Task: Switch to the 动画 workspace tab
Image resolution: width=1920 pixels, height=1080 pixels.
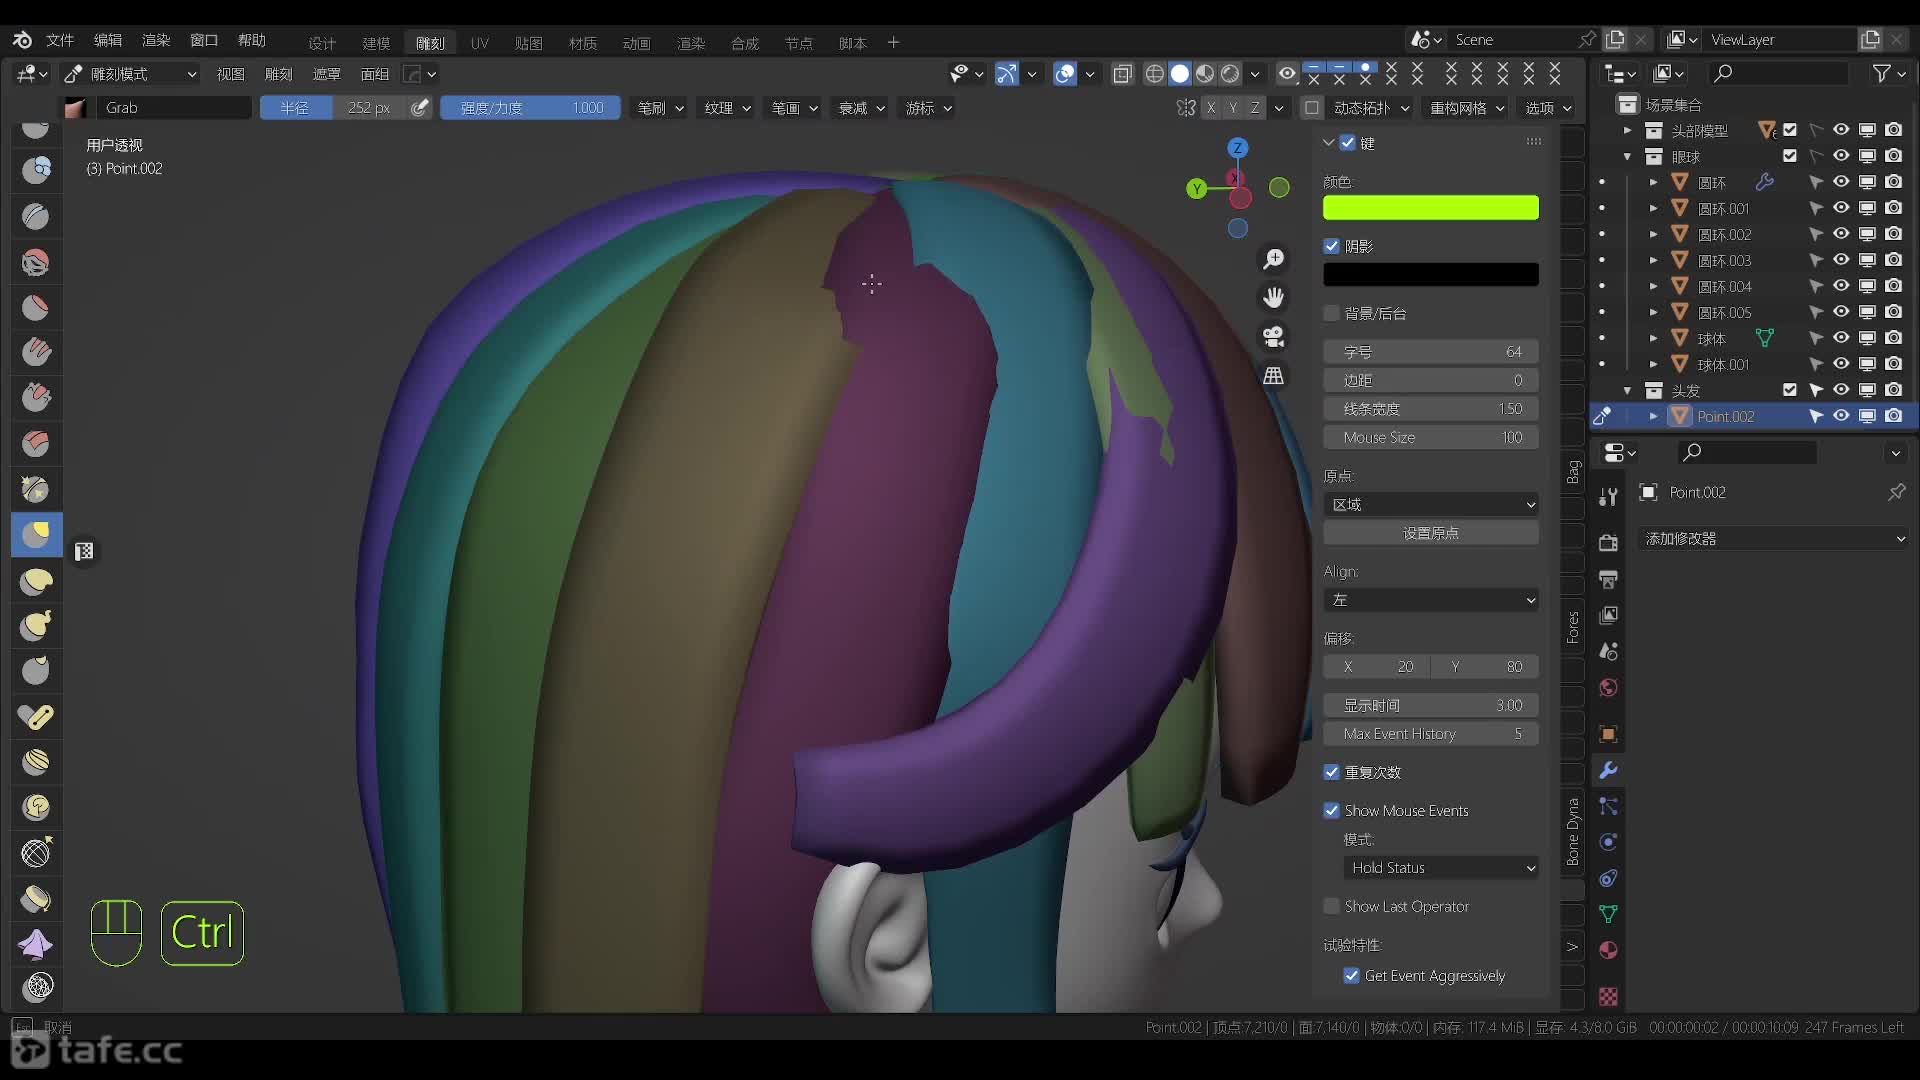Action: pyautogui.click(x=637, y=43)
